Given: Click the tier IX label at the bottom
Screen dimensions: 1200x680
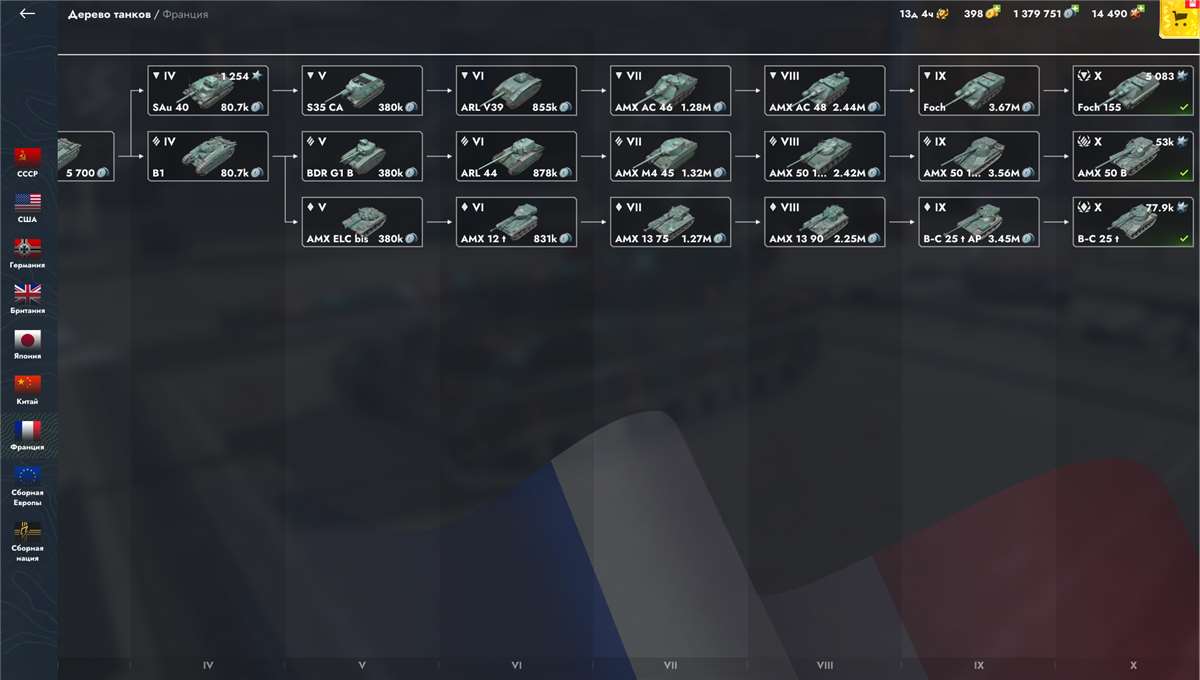Looking at the screenshot, I should pos(979,665).
